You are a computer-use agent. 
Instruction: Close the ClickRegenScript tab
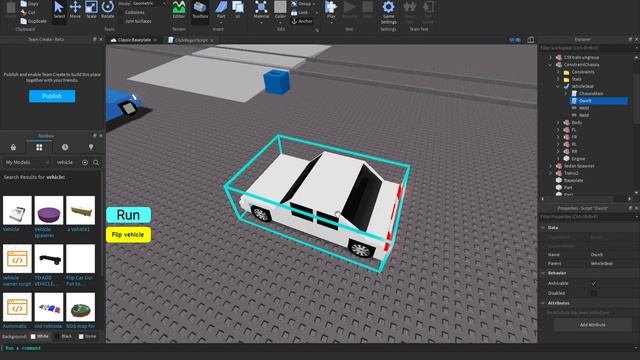coord(212,40)
